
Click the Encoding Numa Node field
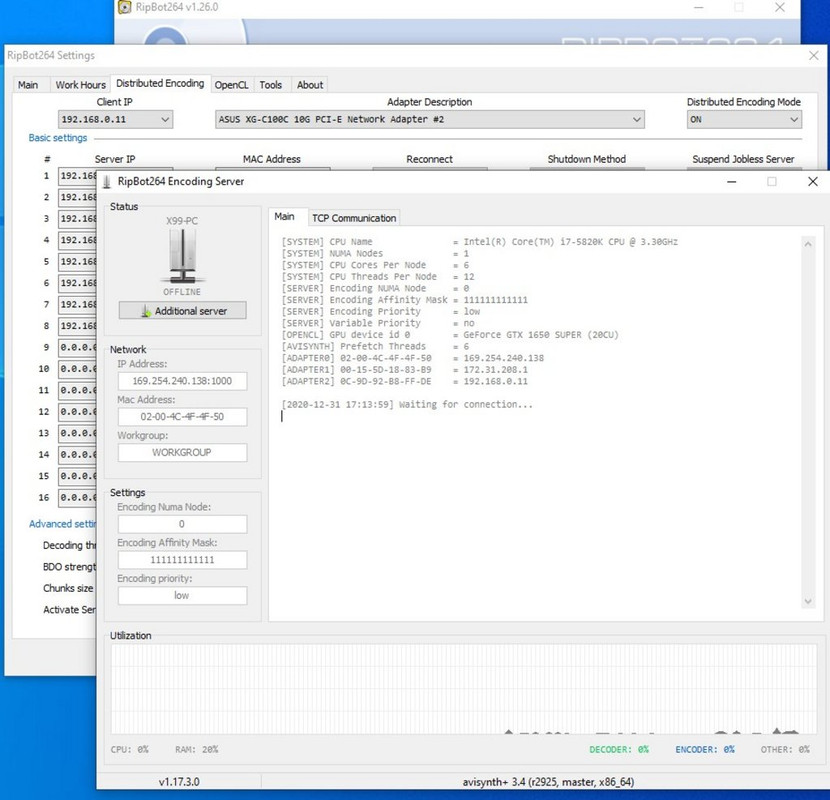[182, 524]
